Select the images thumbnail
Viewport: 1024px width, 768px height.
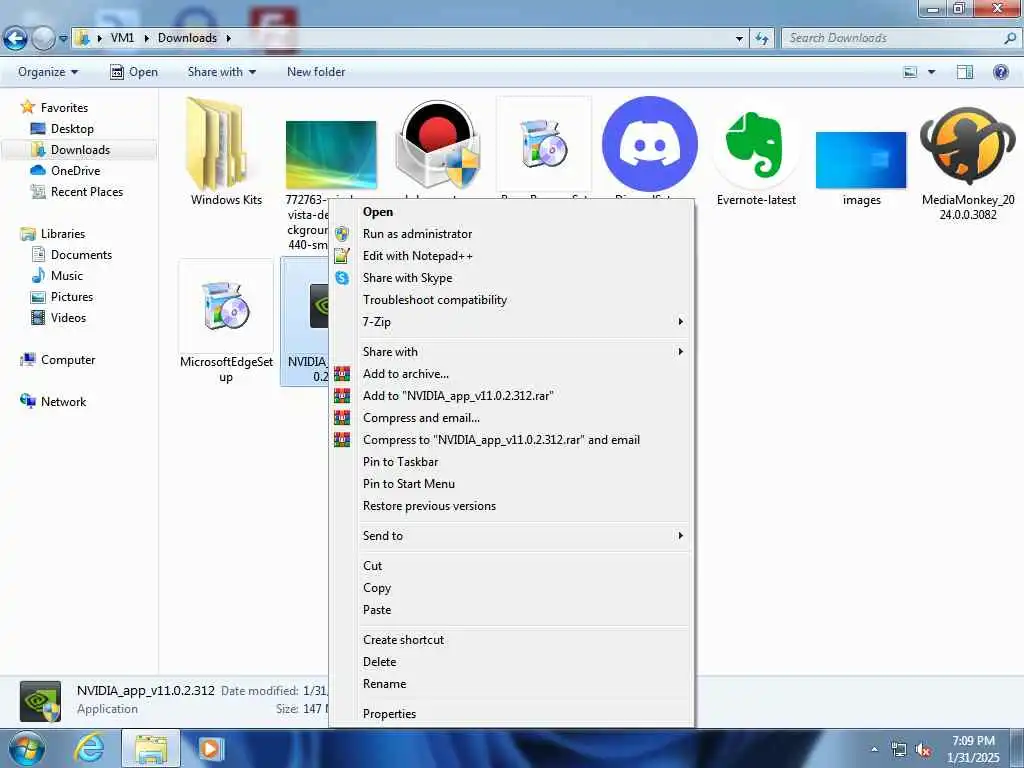861,159
